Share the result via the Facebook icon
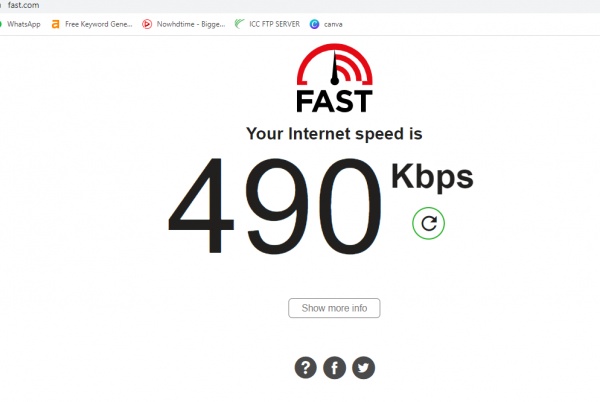This screenshot has width=600, height=402. pyautogui.click(x=334, y=368)
